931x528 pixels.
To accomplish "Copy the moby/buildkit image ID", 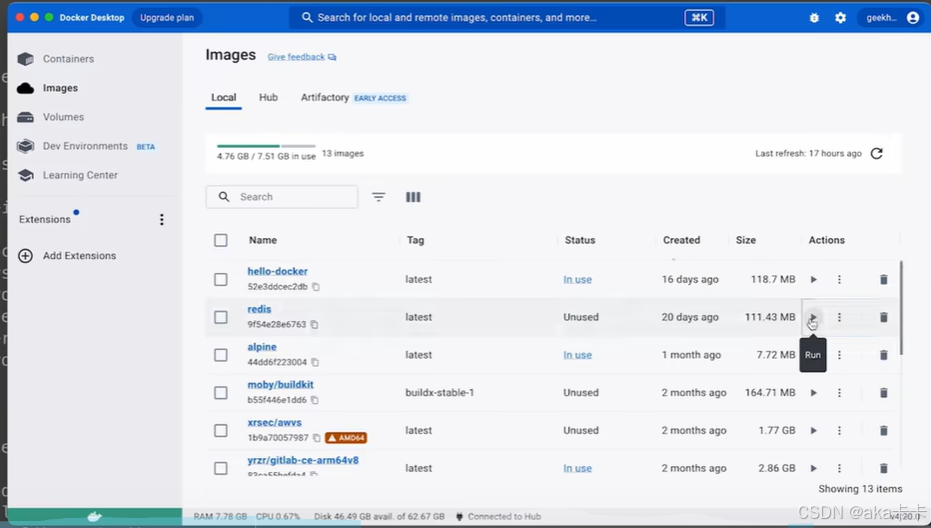I will point(315,400).
